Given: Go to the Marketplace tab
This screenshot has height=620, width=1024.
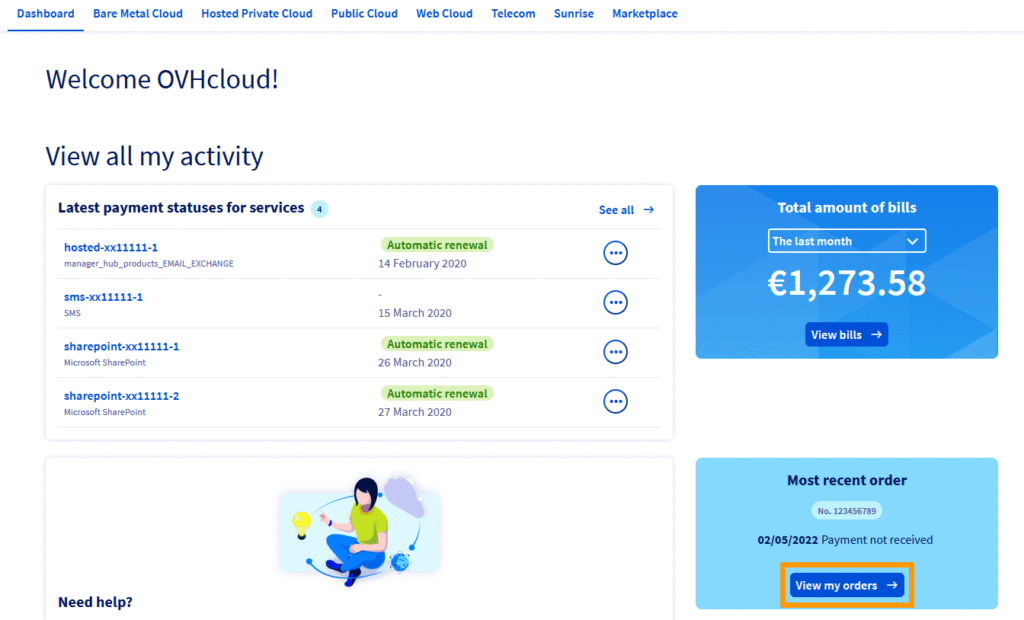Looking at the screenshot, I should point(645,14).
